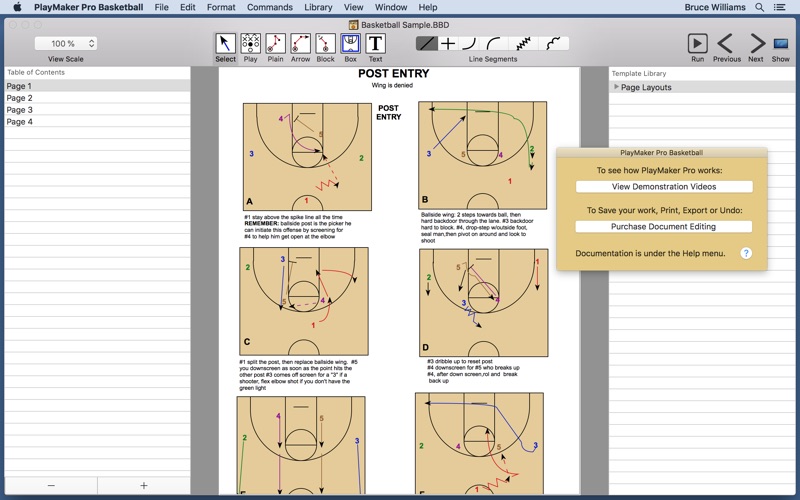Screen dimensions: 800x500
Task: Click the caption text under diagram C
Action: [298, 375]
